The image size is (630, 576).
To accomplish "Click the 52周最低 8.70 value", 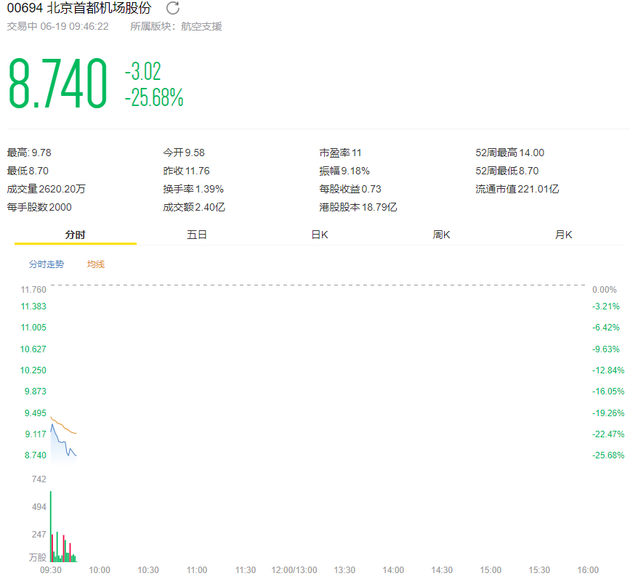I will tap(507, 171).
